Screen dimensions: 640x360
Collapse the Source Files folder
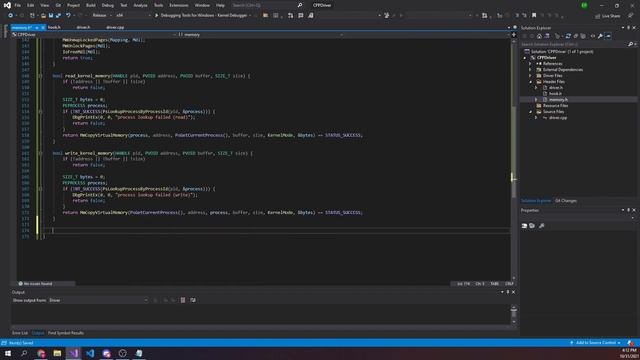pyautogui.click(x=531, y=111)
